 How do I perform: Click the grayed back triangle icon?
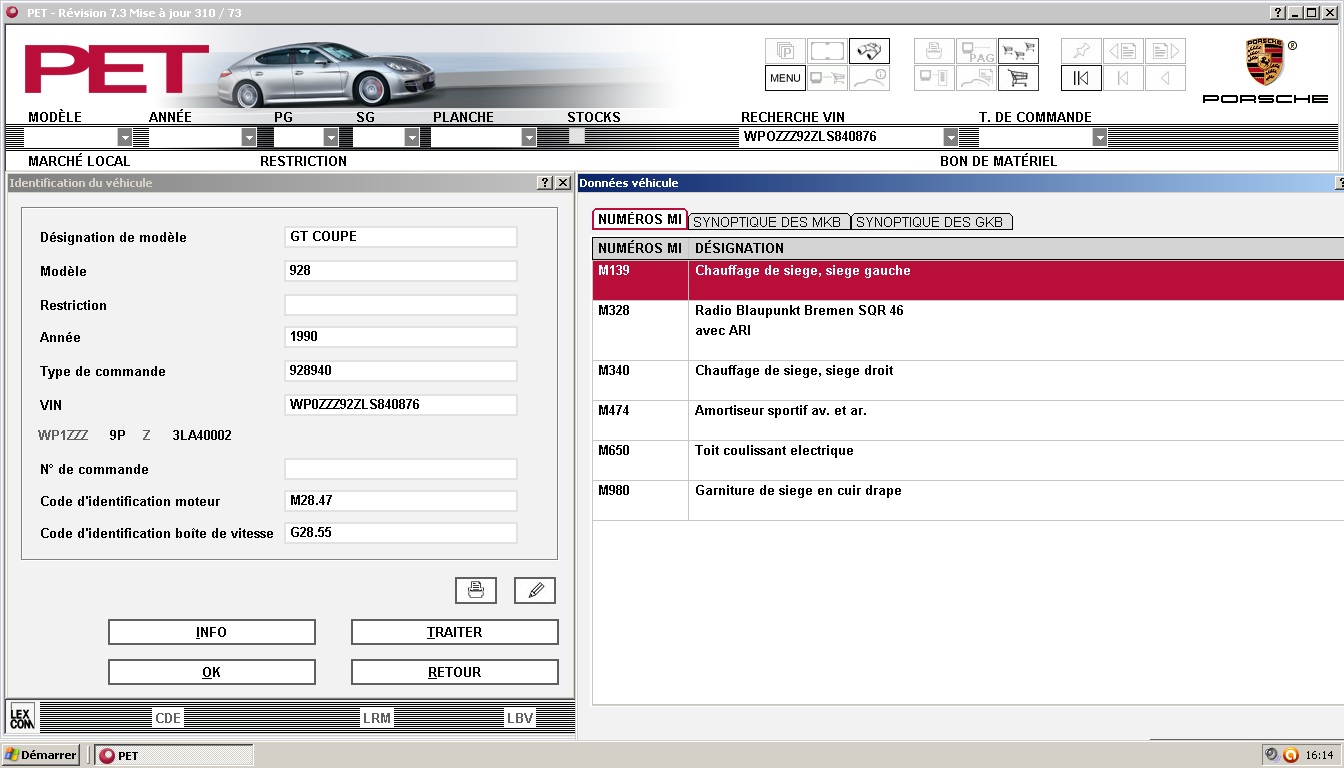pyautogui.click(x=1165, y=78)
